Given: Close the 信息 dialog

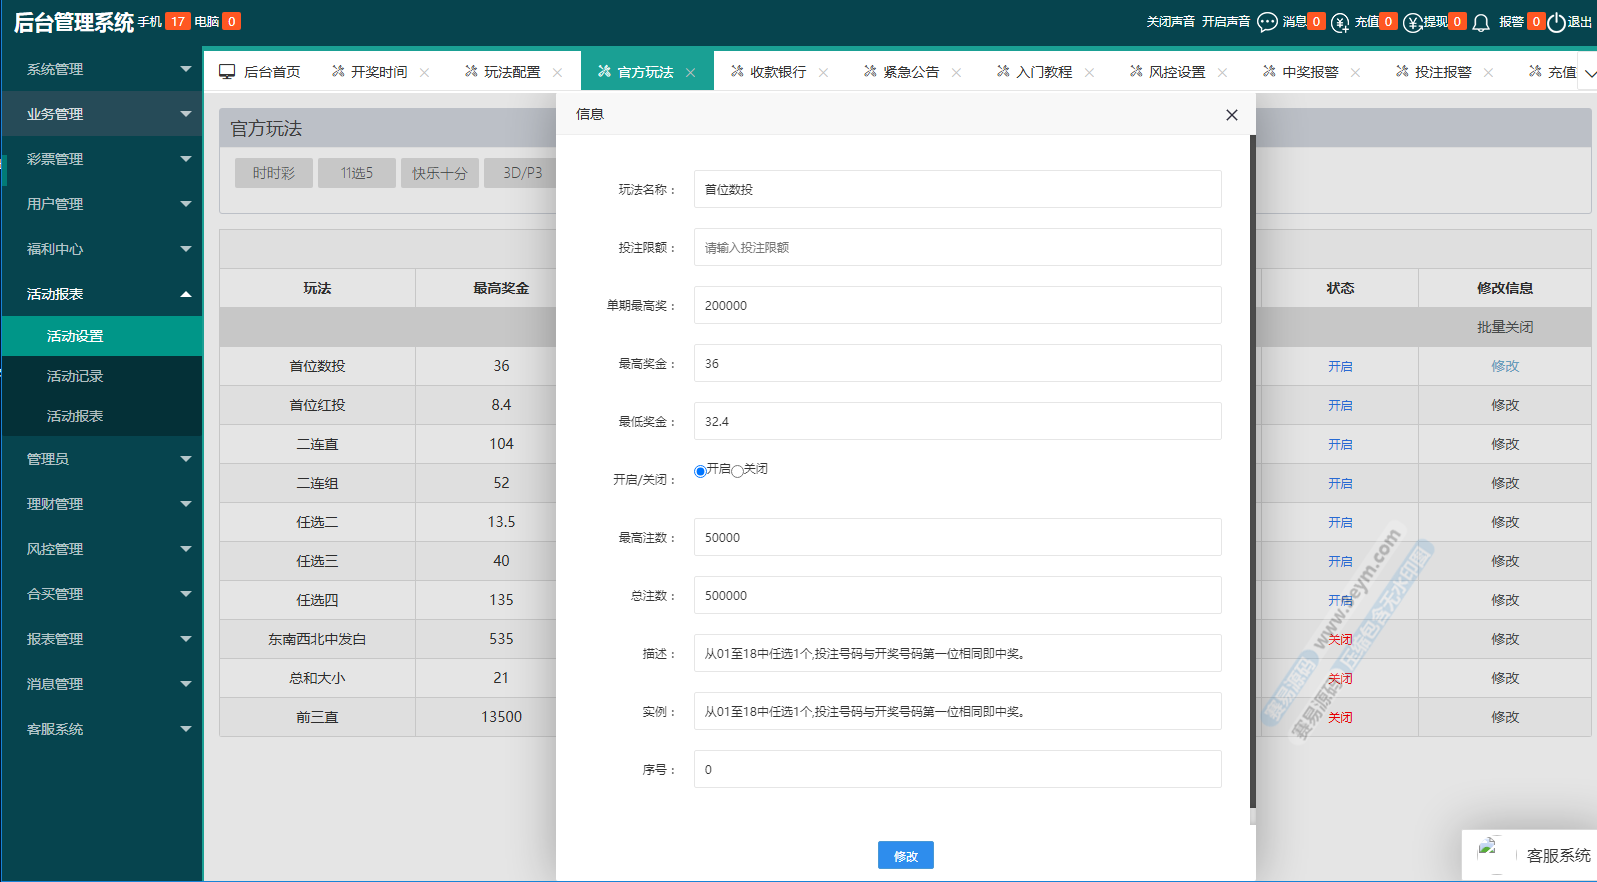Looking at the screenshot, I should (x=1231, y=115).
